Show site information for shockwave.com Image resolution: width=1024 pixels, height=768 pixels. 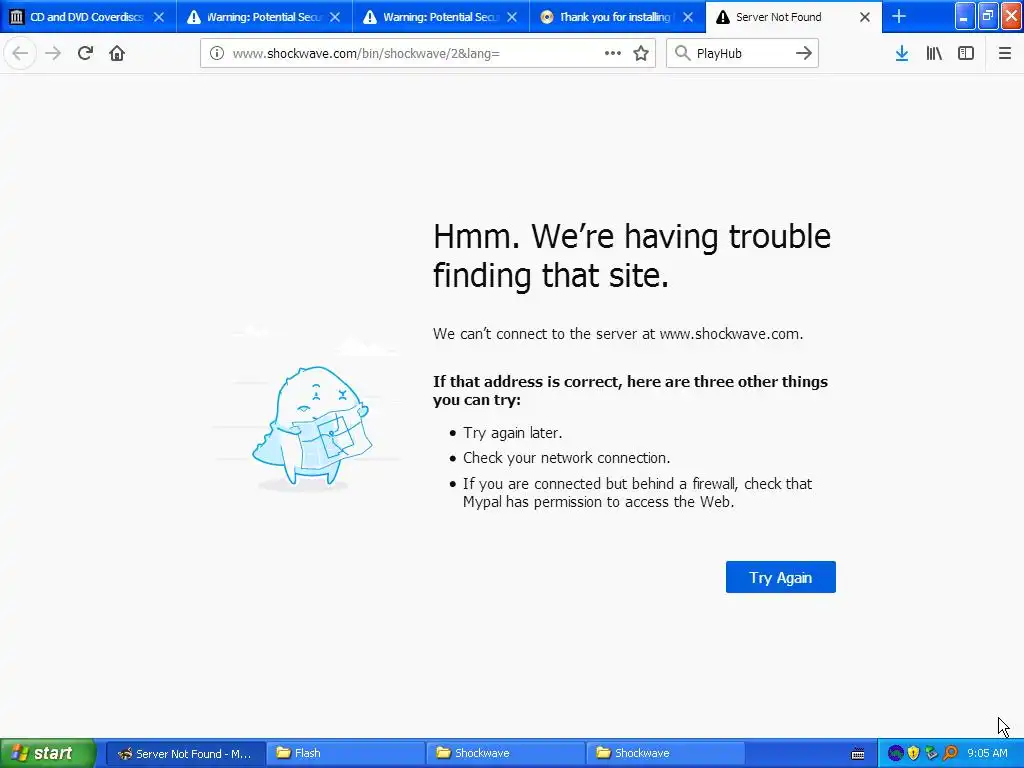click(x=217, y=54)
